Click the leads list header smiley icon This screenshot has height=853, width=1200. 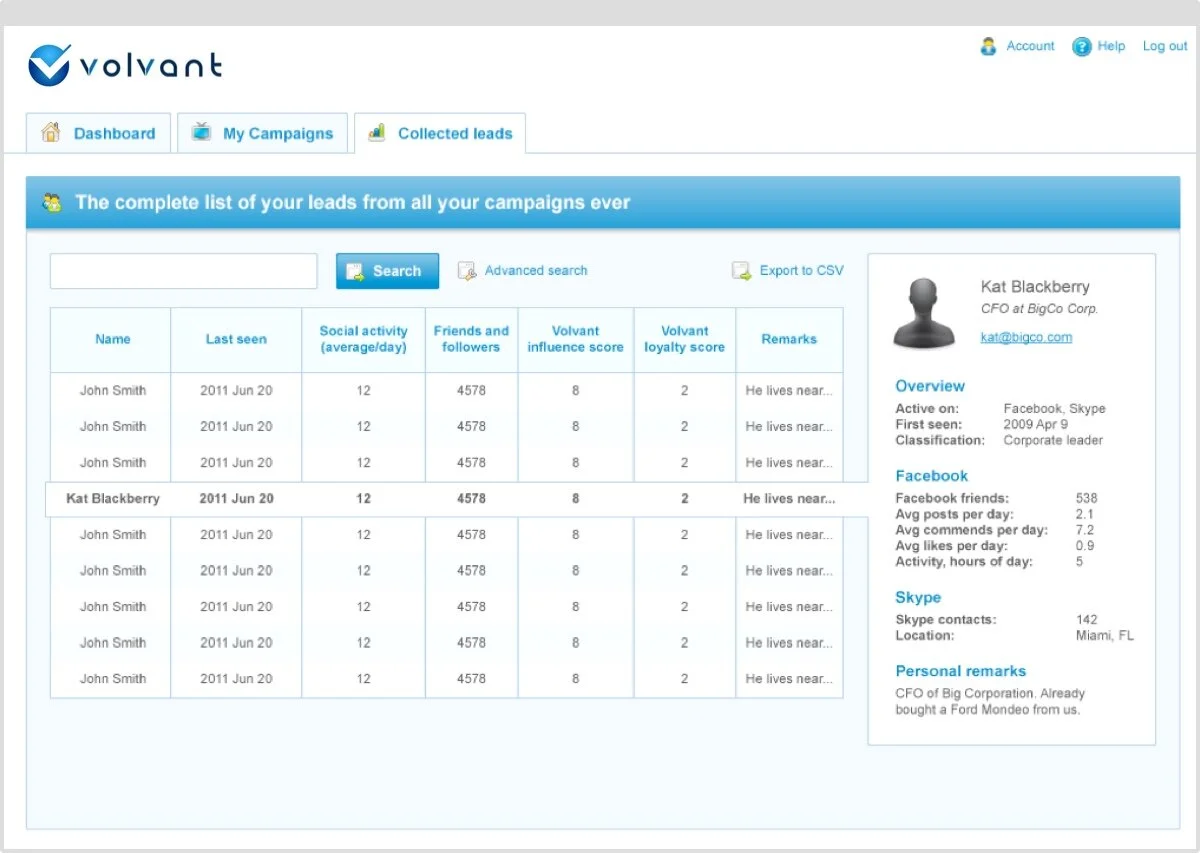(53, 202)
